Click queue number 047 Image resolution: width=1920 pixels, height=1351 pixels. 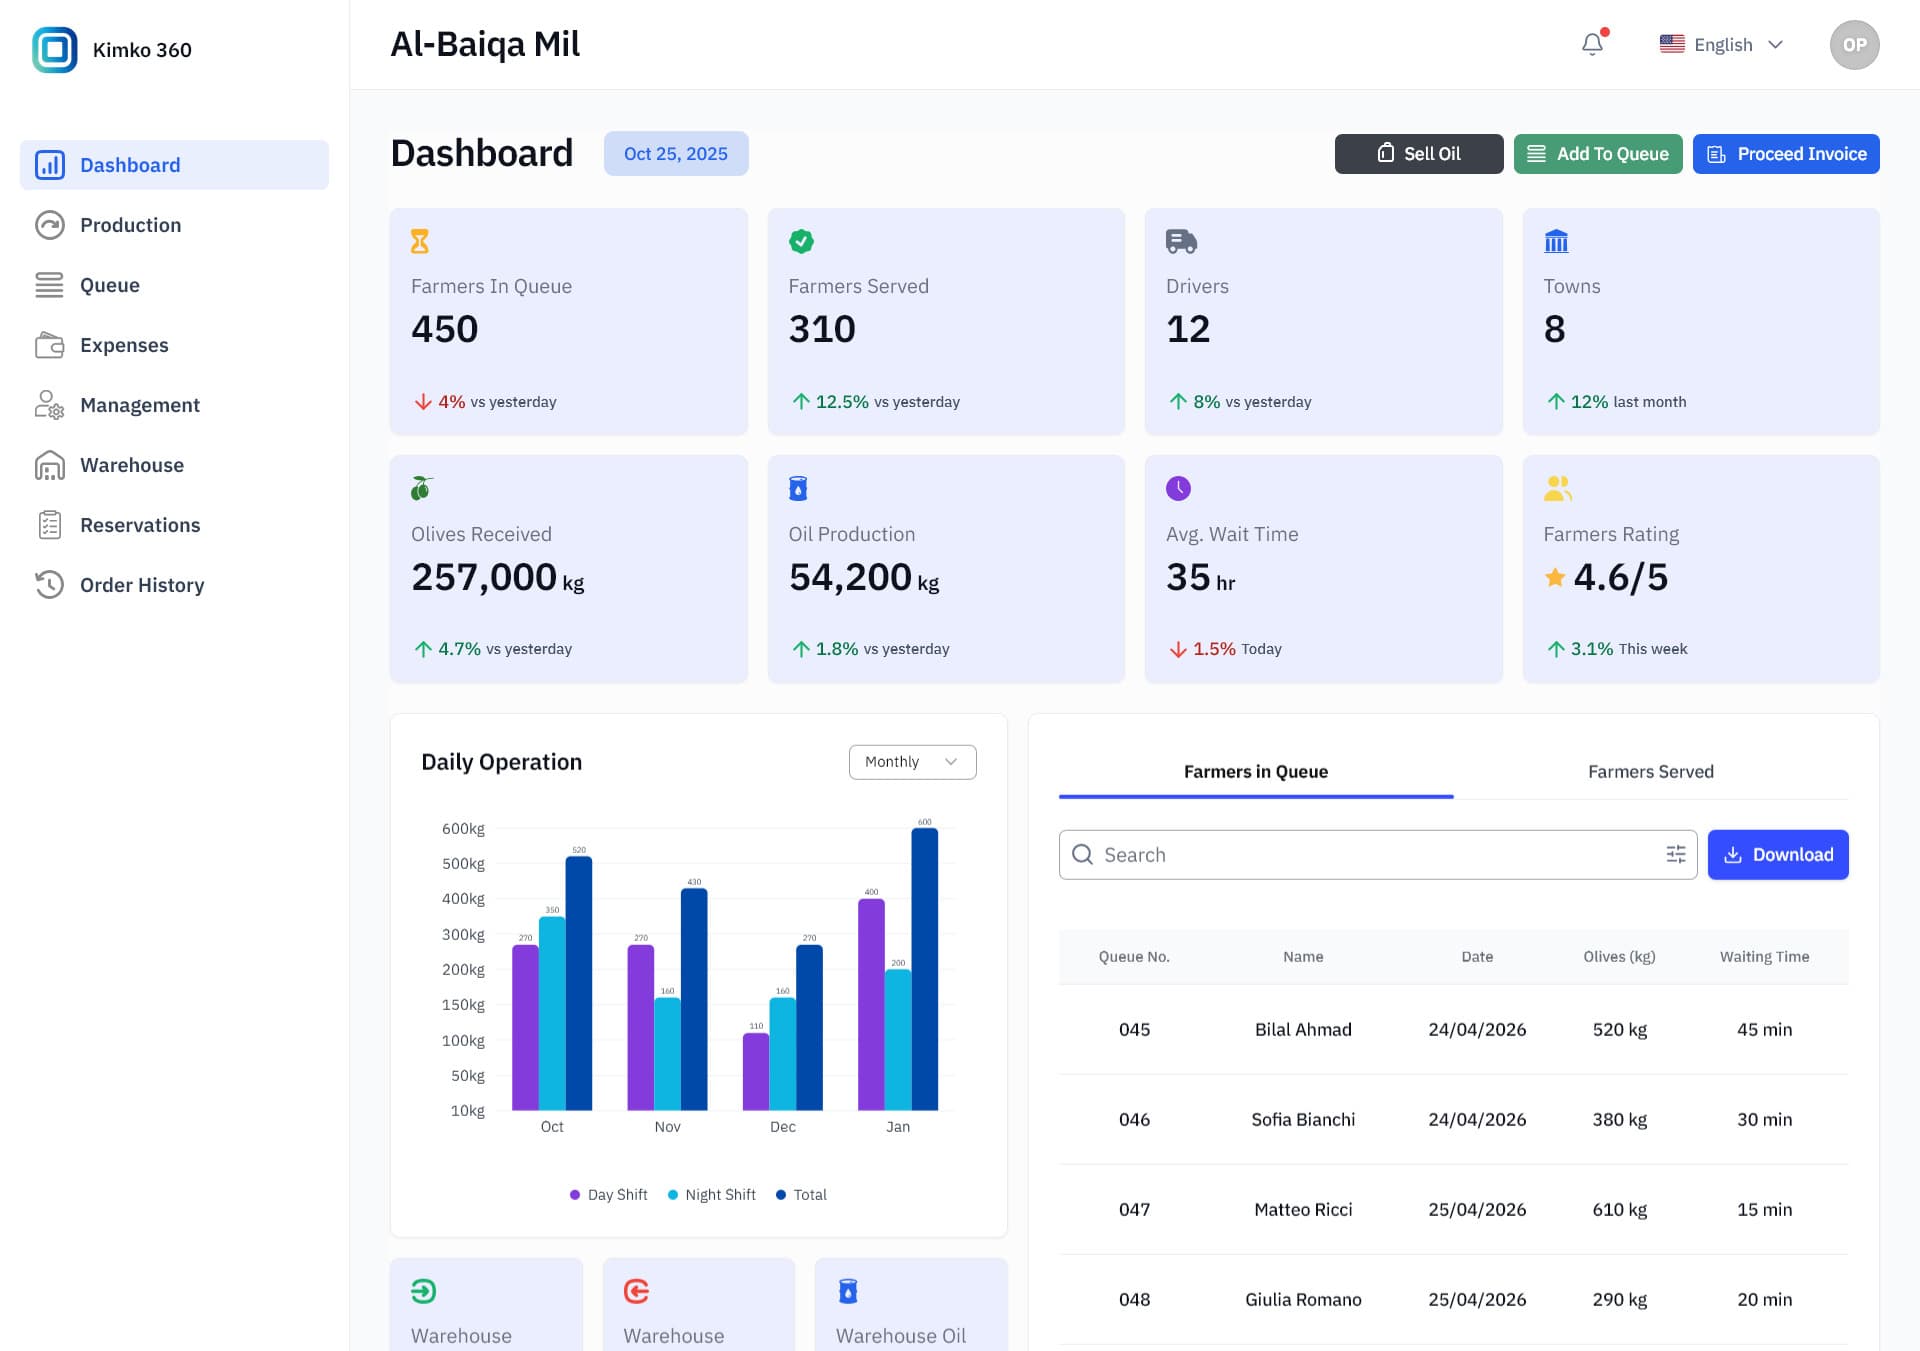click(x=1134, y=1210)
